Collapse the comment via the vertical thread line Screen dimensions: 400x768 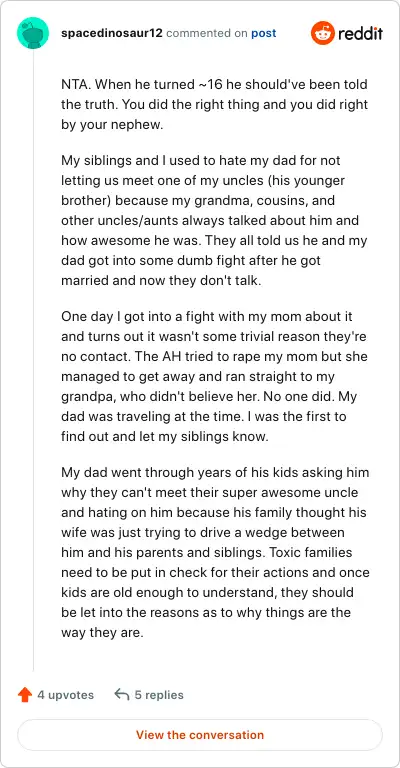(x=33, y=360)
